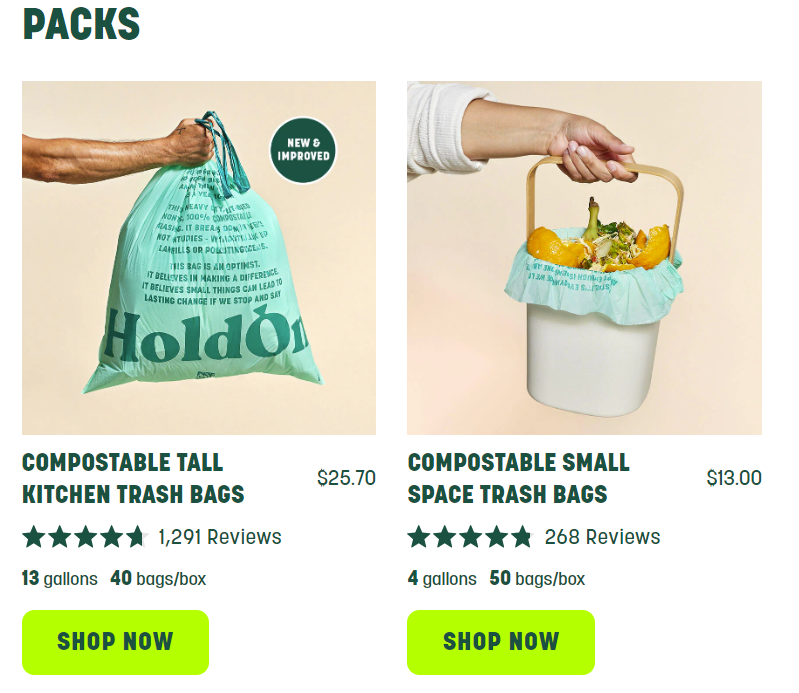Click the Compostable Small Space Trash Bags title

tap(518, 478)
